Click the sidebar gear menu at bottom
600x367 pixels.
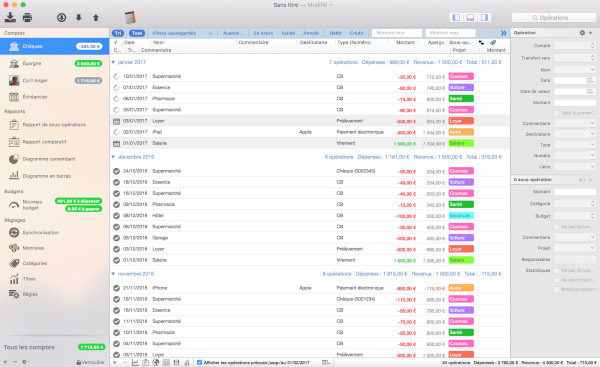pyautogui.click(x=24, y=362)
